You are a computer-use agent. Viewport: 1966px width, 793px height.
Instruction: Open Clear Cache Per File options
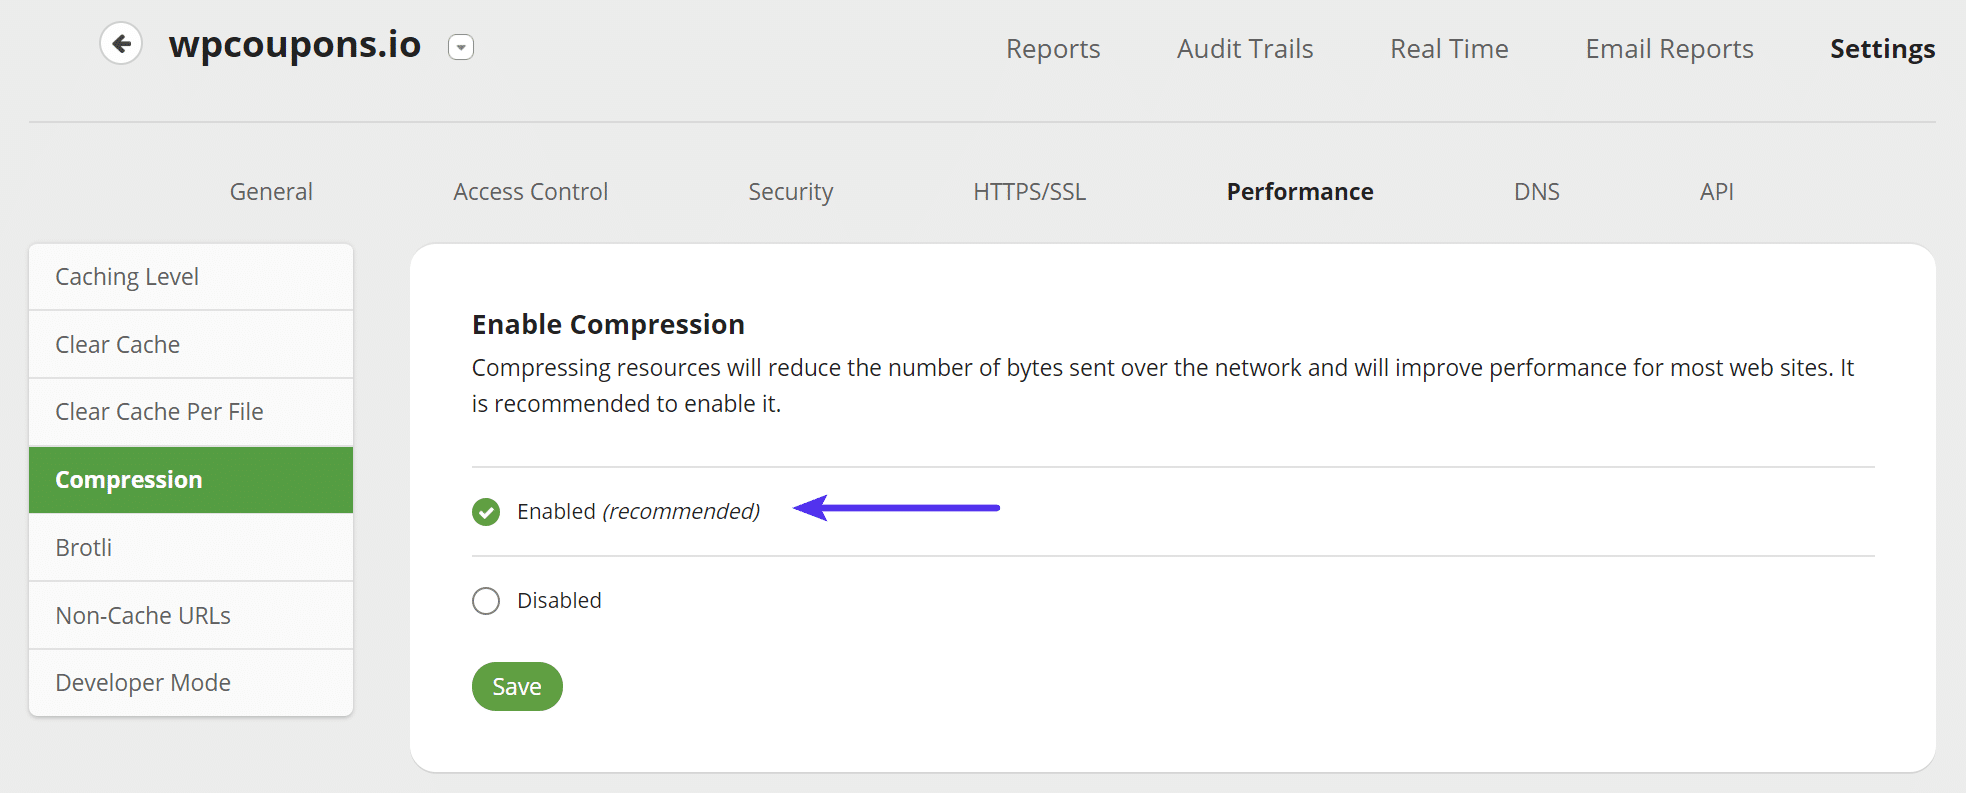[159, 411]
